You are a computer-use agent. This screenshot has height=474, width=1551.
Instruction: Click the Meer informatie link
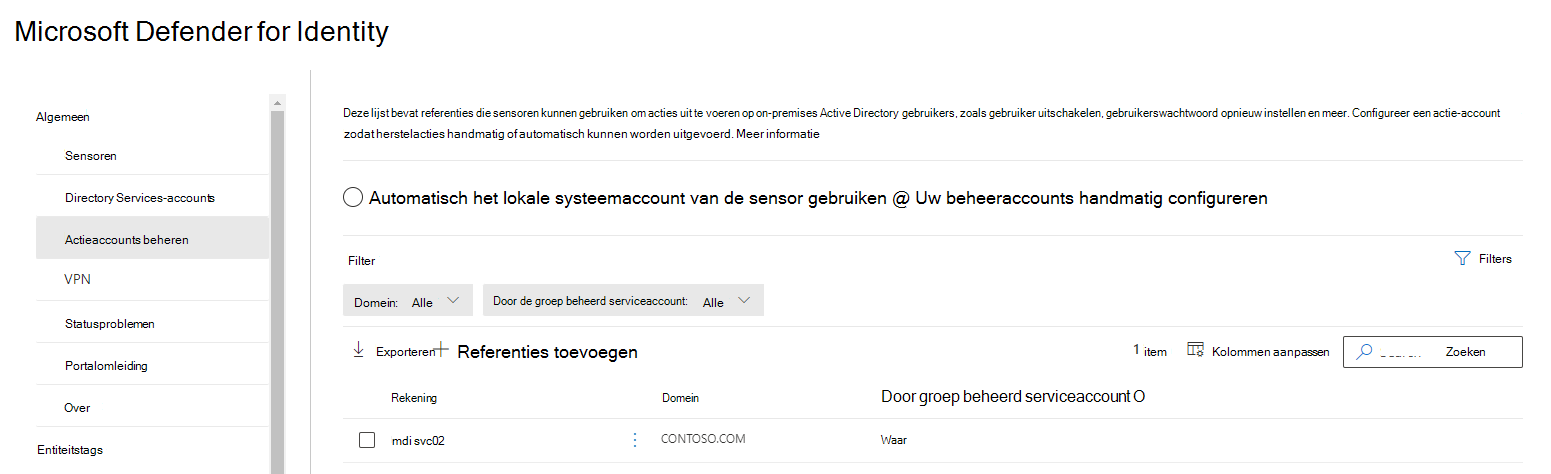(778, 134)
